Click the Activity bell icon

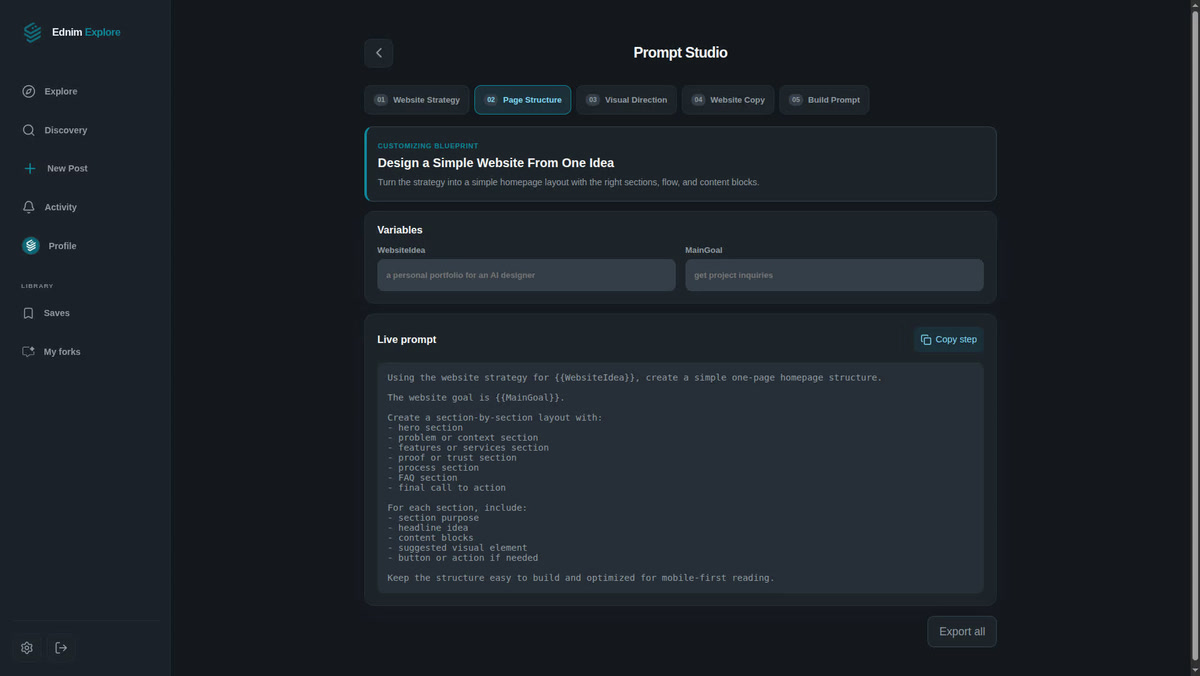pos(29,207)
